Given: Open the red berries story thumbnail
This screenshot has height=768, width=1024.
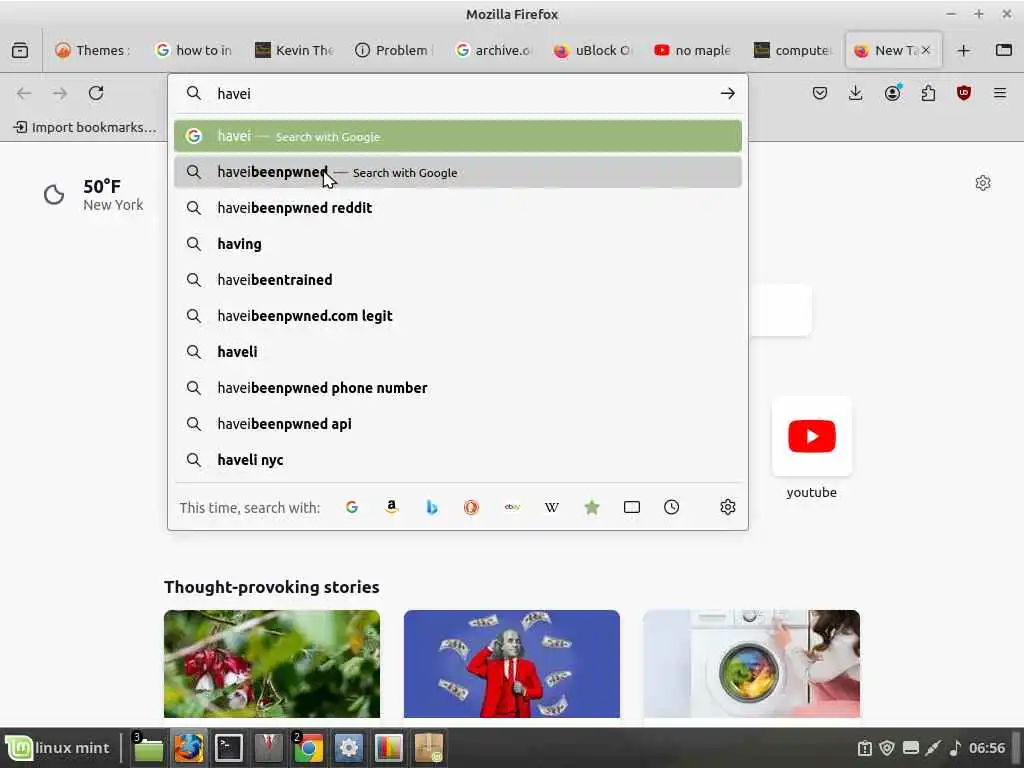Looking at the screenshot, I should point(272,664).
